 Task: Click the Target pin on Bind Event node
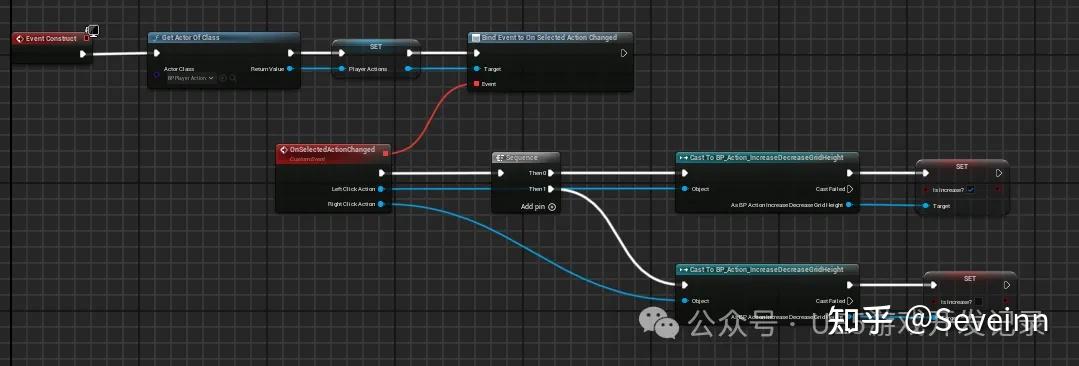[476, 68]
